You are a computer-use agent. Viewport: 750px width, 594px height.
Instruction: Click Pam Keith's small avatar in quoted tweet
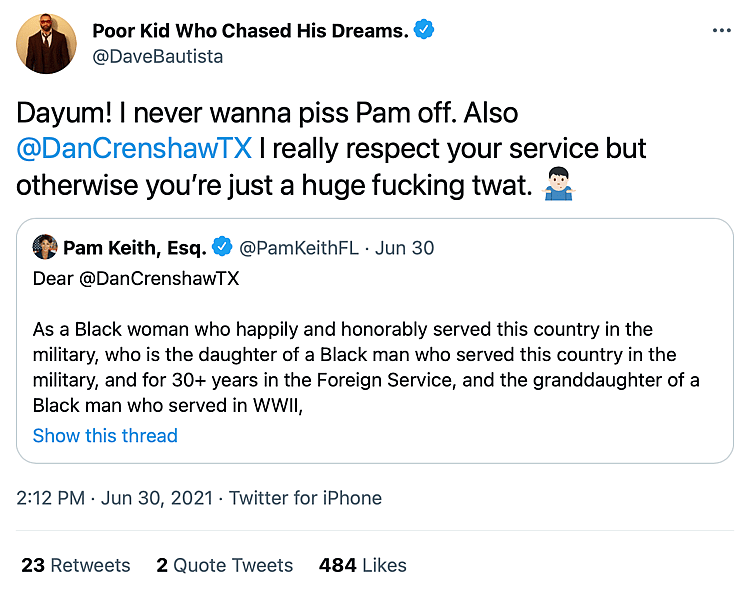click(x=45, y=247)
